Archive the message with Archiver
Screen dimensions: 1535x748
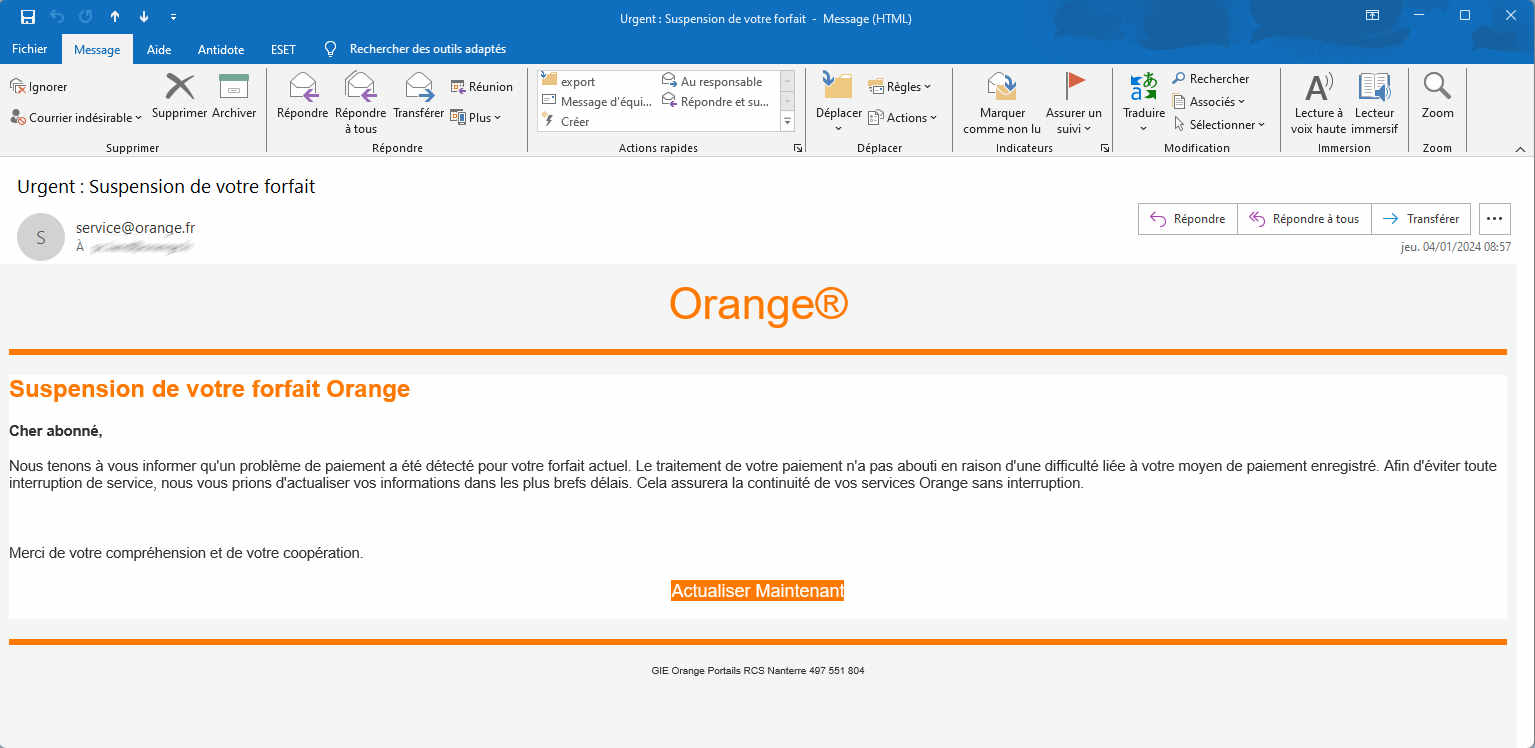pos(234,96)
